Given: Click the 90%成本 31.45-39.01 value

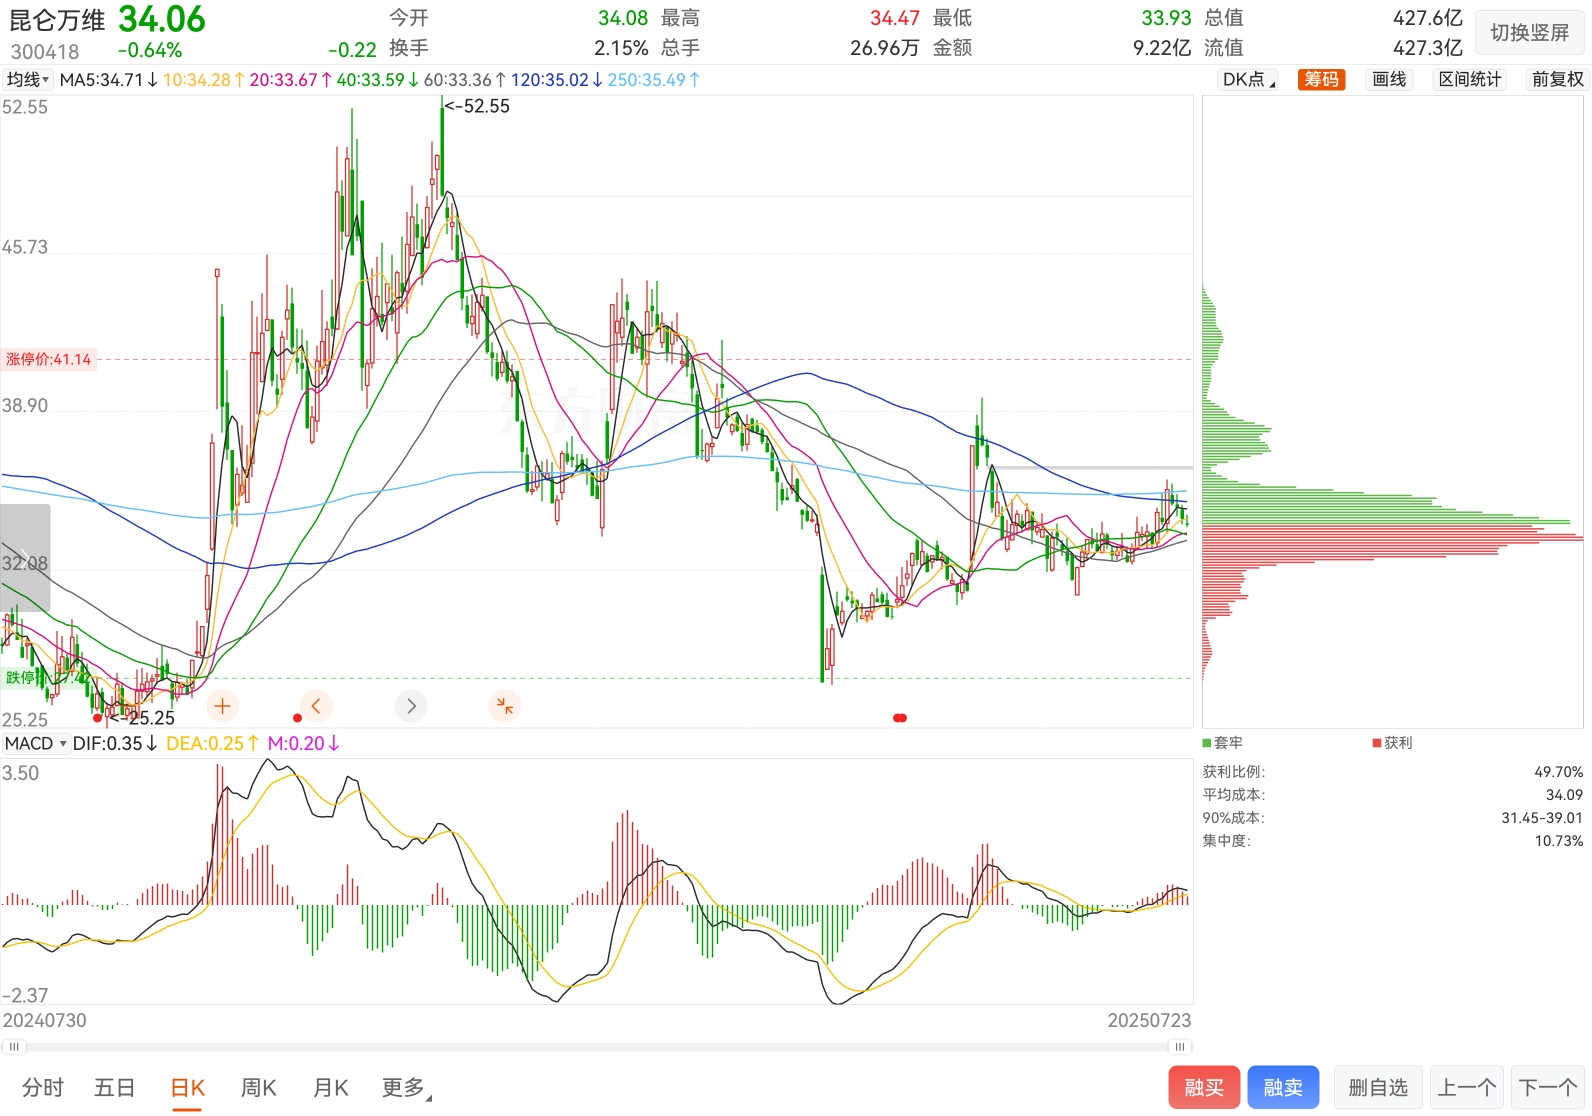Looking at the screenshot, I should pyautogui.click(x=1542, y=818).
